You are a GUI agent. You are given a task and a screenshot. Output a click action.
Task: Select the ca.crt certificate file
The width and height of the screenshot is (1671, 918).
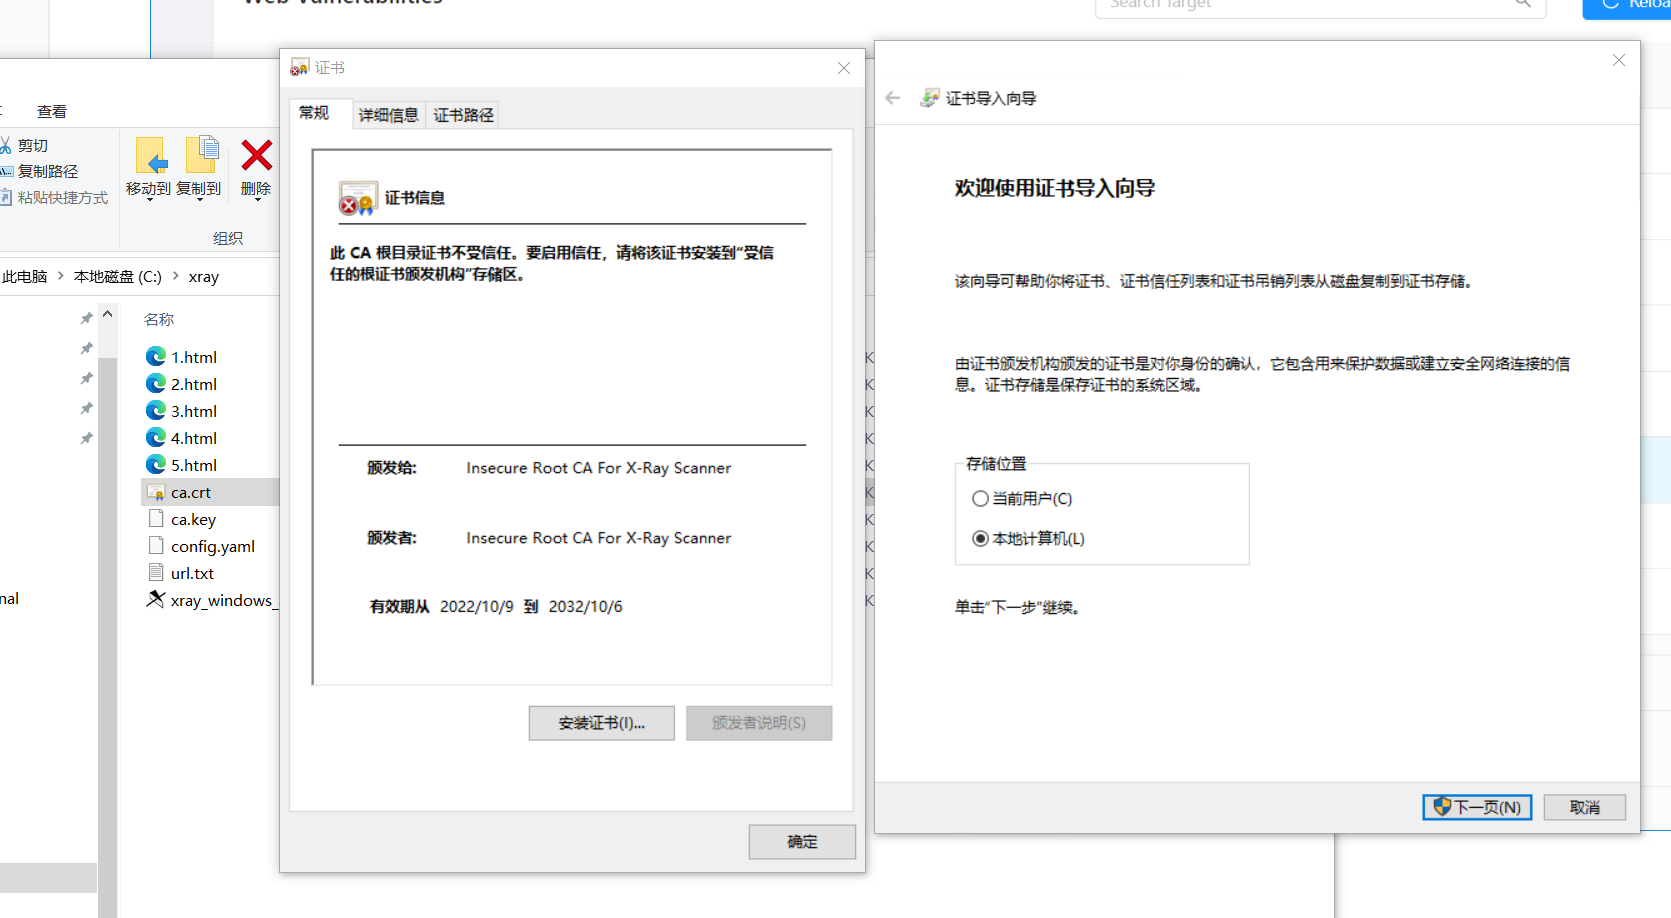click(190, 492)
